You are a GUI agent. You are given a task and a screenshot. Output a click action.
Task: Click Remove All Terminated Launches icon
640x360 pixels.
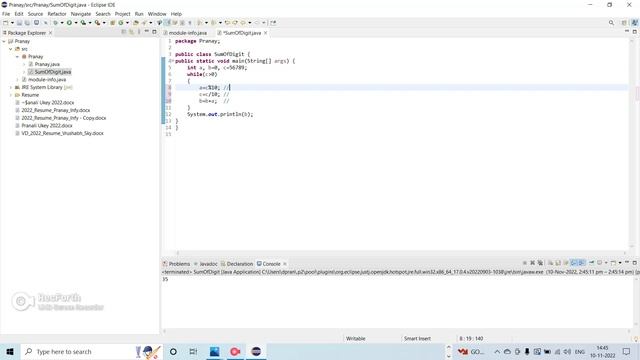[540, 263]
